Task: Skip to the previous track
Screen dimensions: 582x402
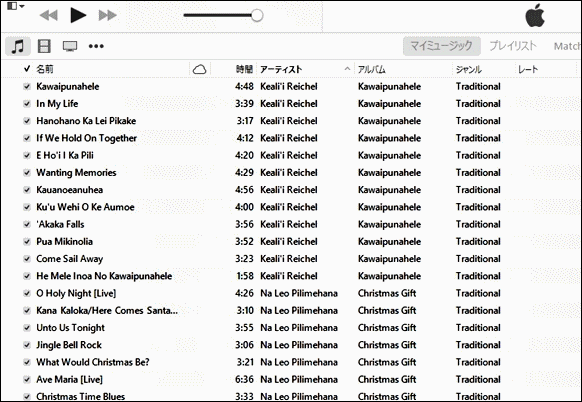Action: (49, 15)
